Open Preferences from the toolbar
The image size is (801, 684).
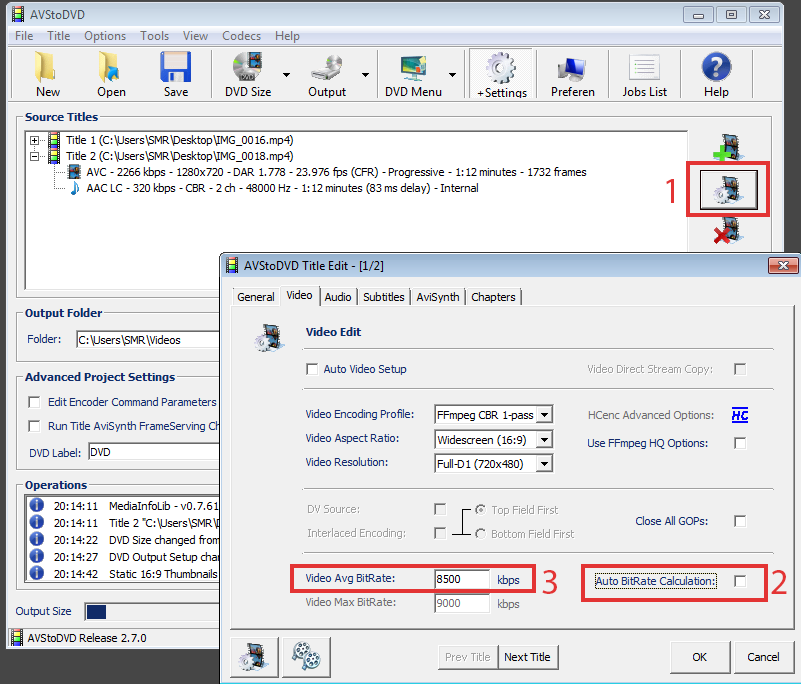[572, 74]
